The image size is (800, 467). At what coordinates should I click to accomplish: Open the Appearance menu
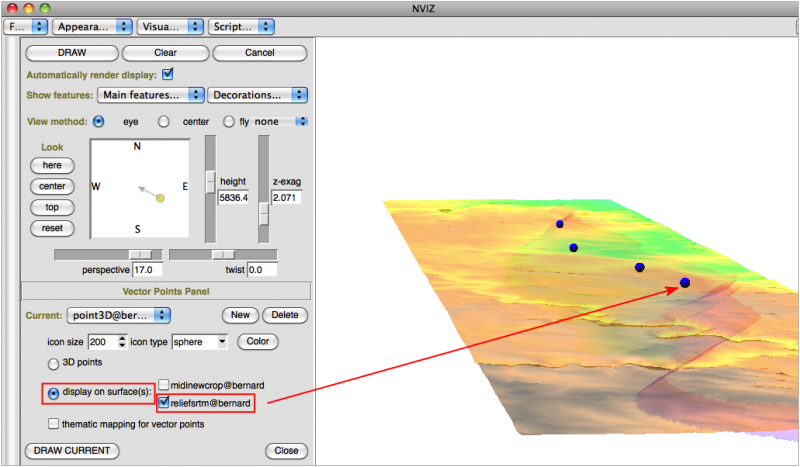point(92,26)
